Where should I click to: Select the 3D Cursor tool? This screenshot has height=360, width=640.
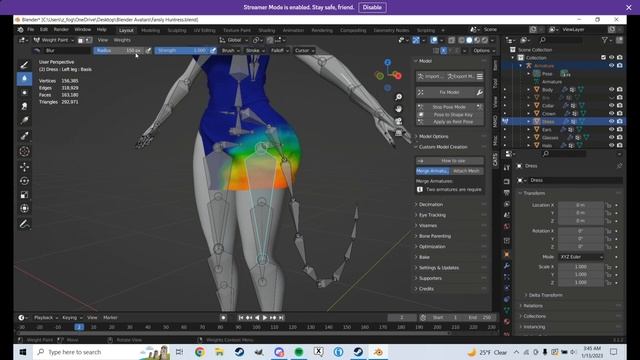coord(24,151)
